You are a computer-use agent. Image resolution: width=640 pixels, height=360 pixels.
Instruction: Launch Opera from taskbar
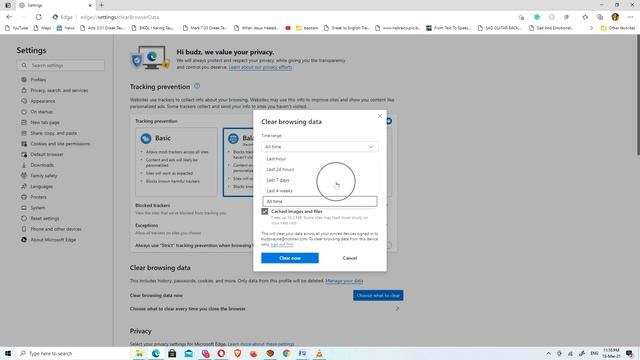coord(221,353)
